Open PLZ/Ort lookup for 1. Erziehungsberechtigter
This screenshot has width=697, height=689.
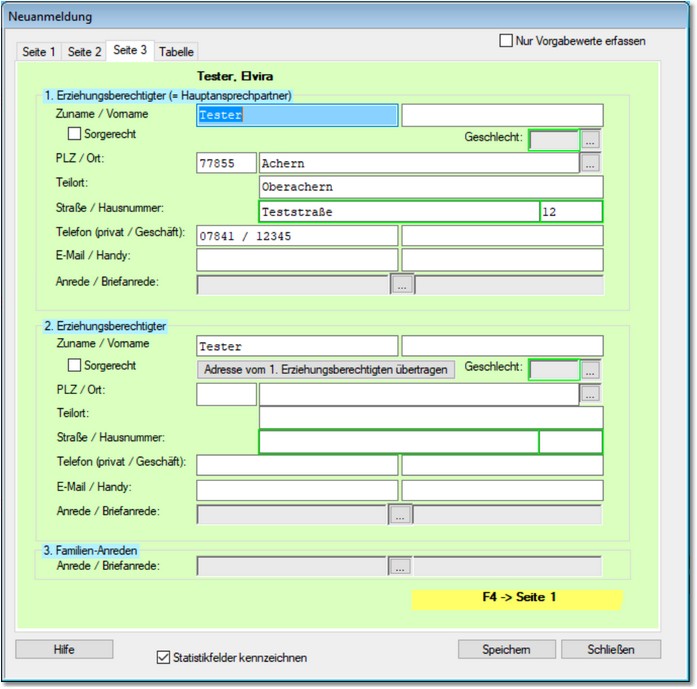click(x=591, y=163)
